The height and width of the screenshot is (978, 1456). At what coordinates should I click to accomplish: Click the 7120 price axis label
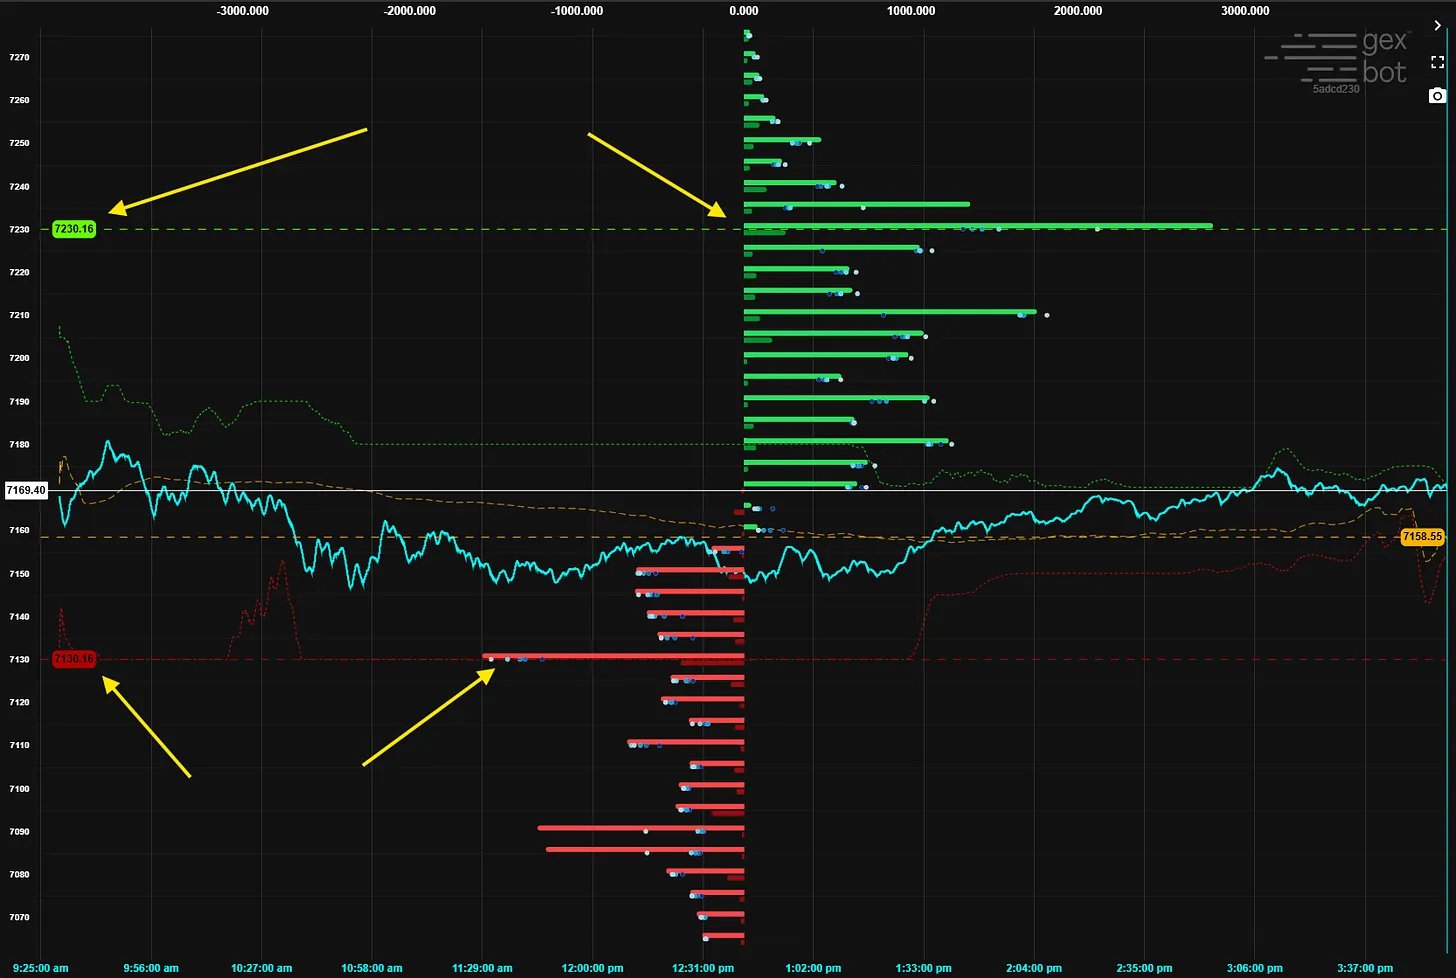coord(19,702)
